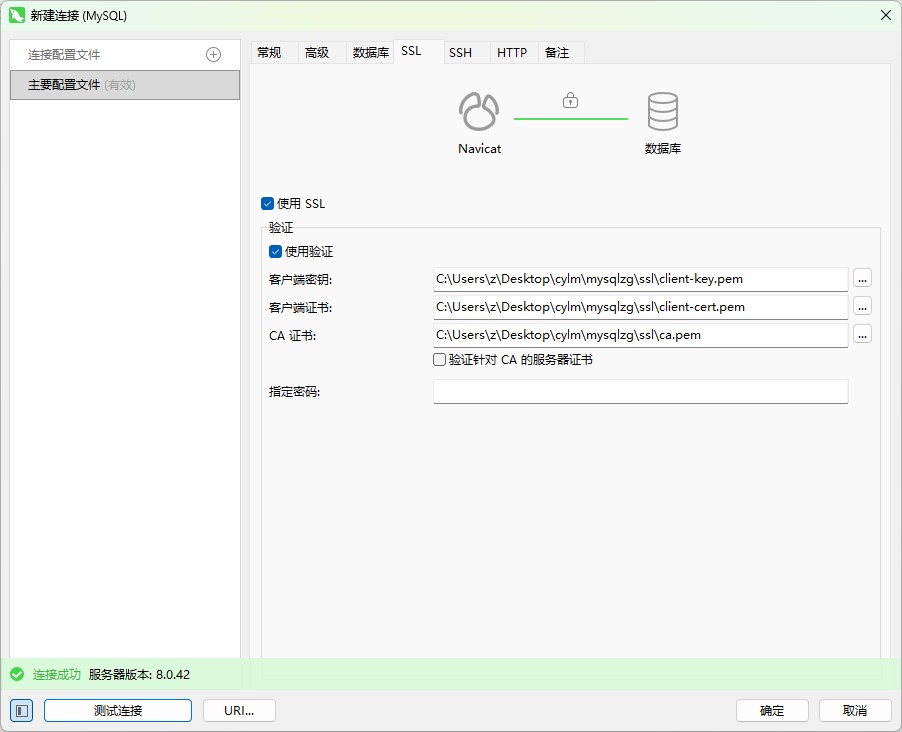This screenshot has width=902, height=732.
Task: Click the lock icon on connection line
Action: pyautogui.click(x=570, y=100)
